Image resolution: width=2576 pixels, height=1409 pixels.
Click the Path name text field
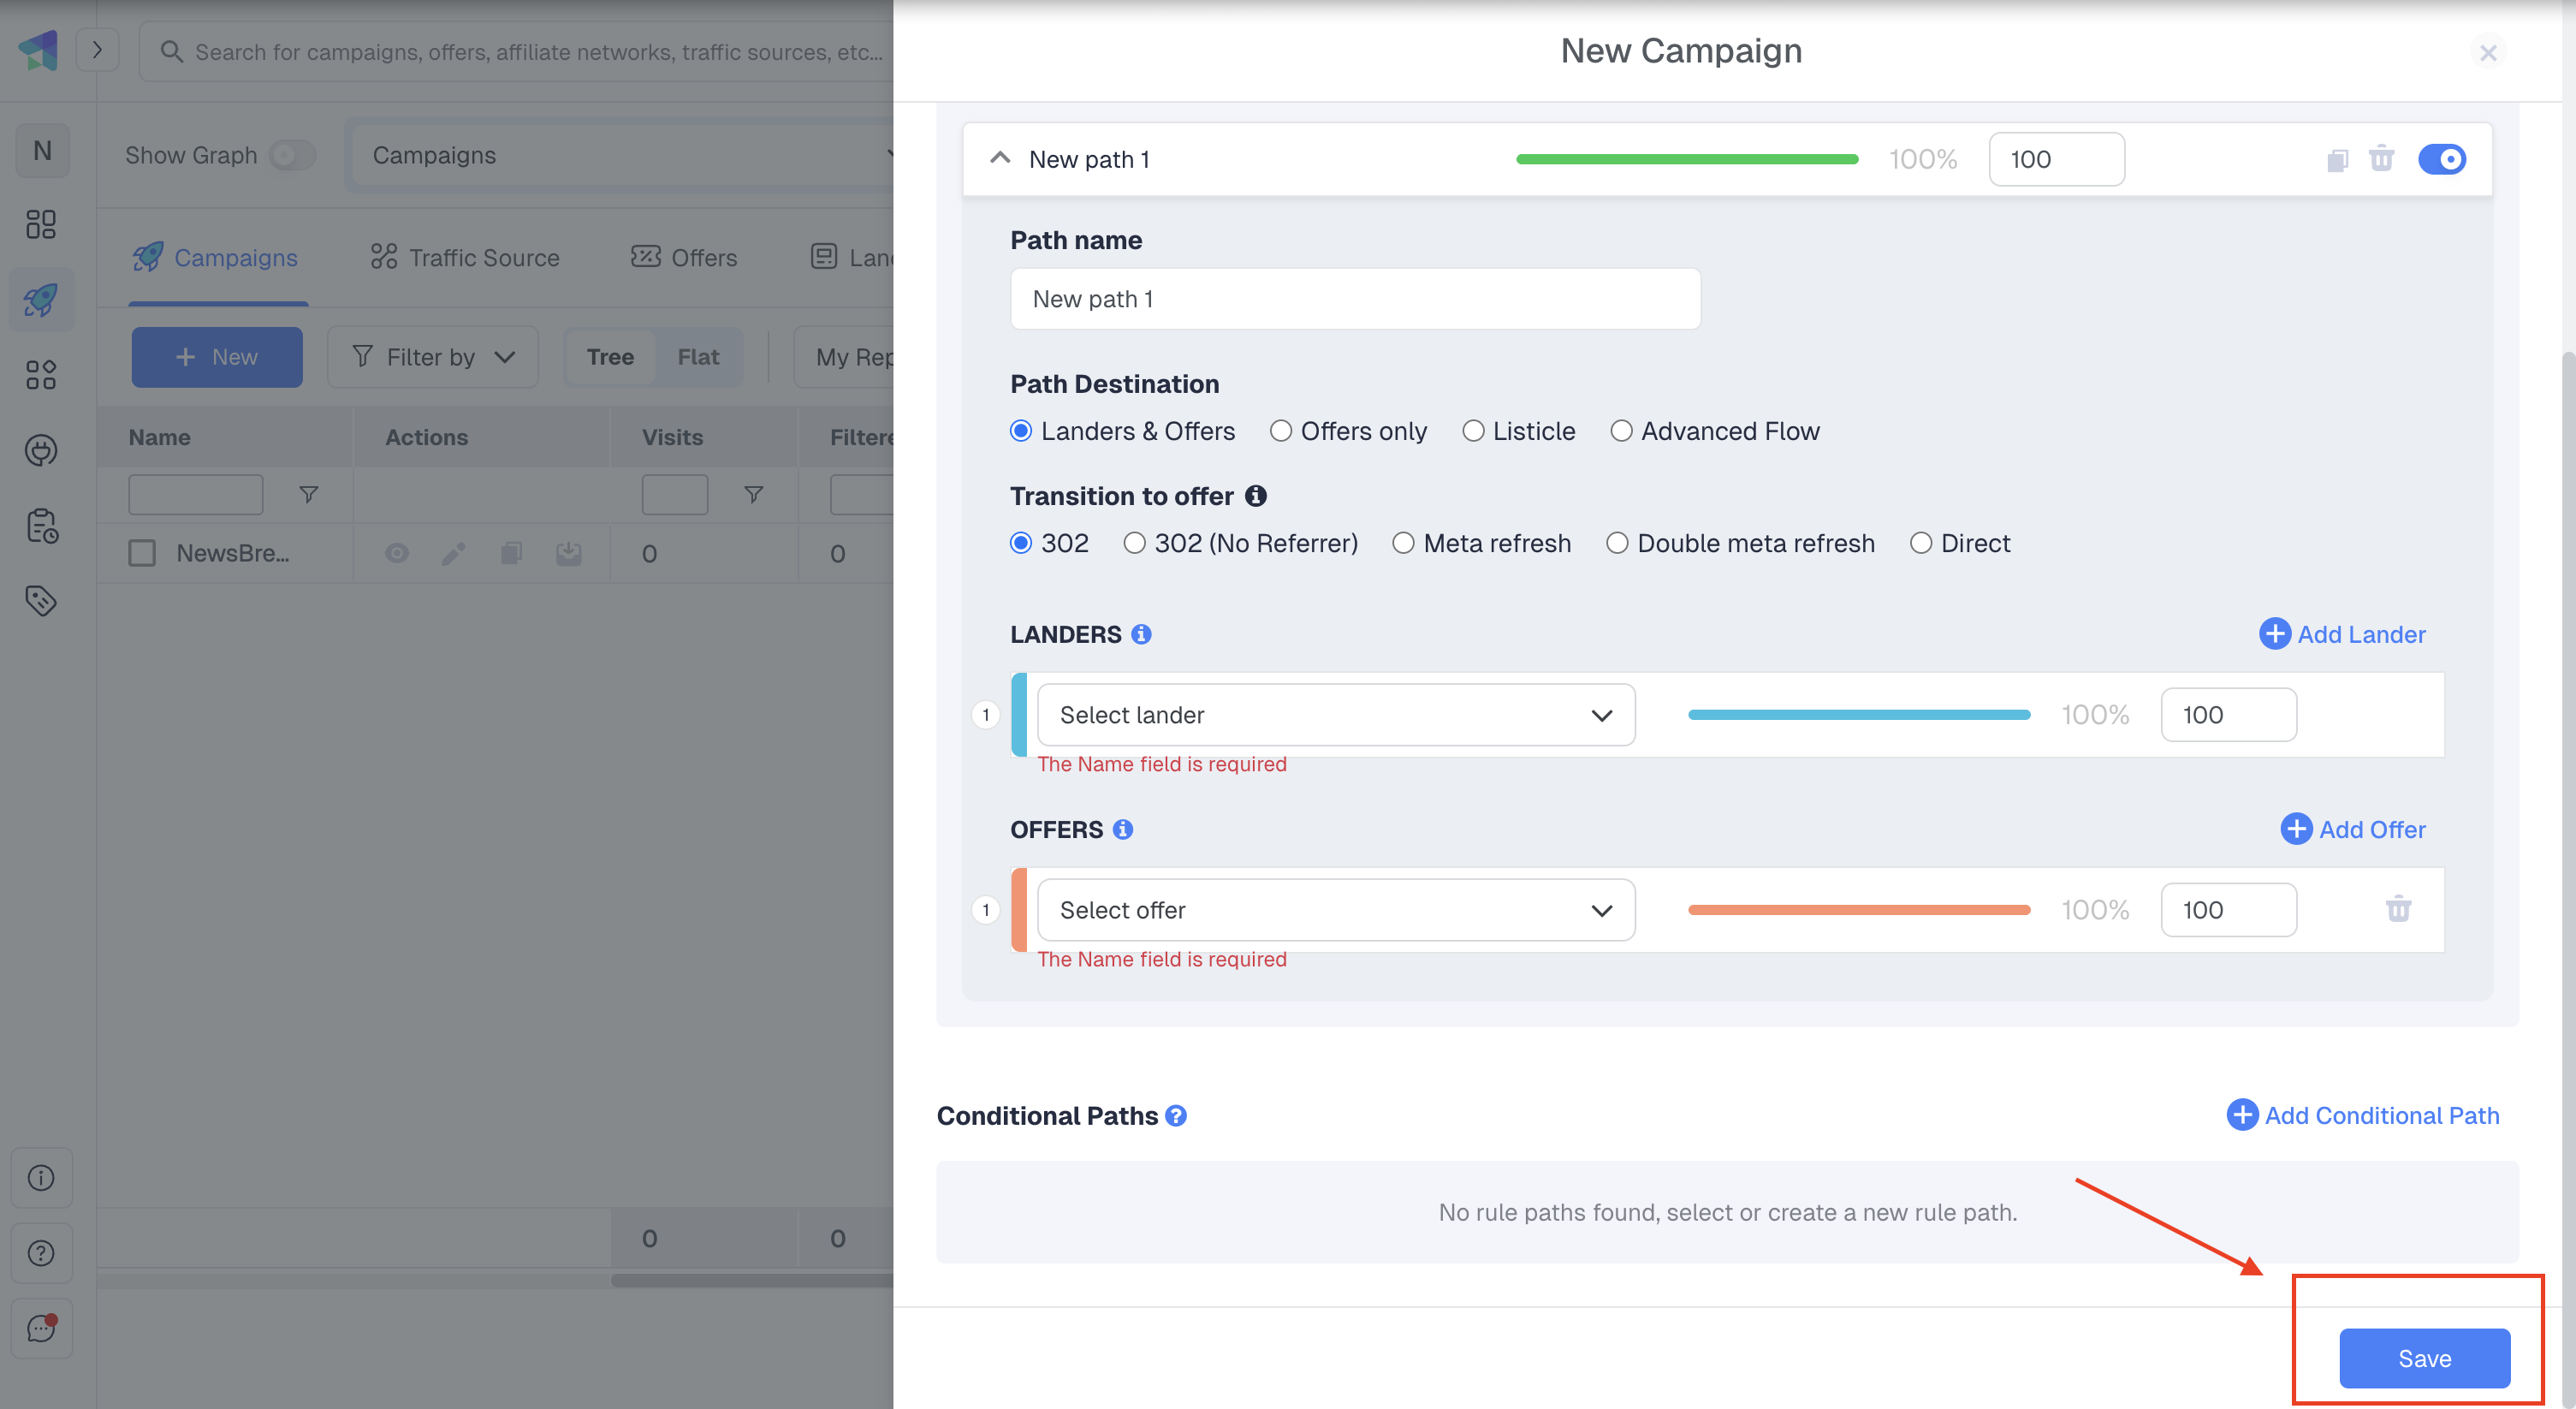click(1354, 299)
